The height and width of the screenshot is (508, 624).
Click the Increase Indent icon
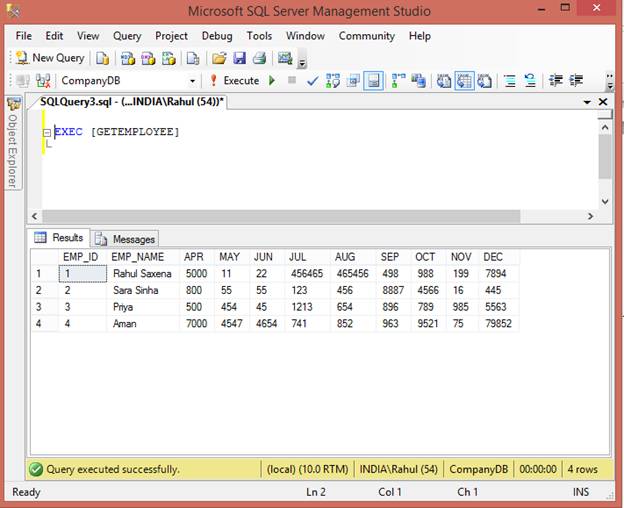coord(576,81)
